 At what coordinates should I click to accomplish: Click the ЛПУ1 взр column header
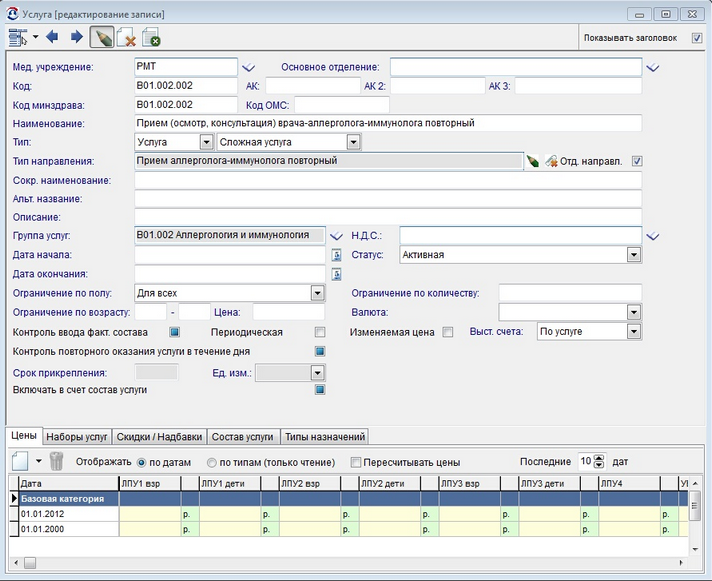pyautogui.click(x=150, y=484)
